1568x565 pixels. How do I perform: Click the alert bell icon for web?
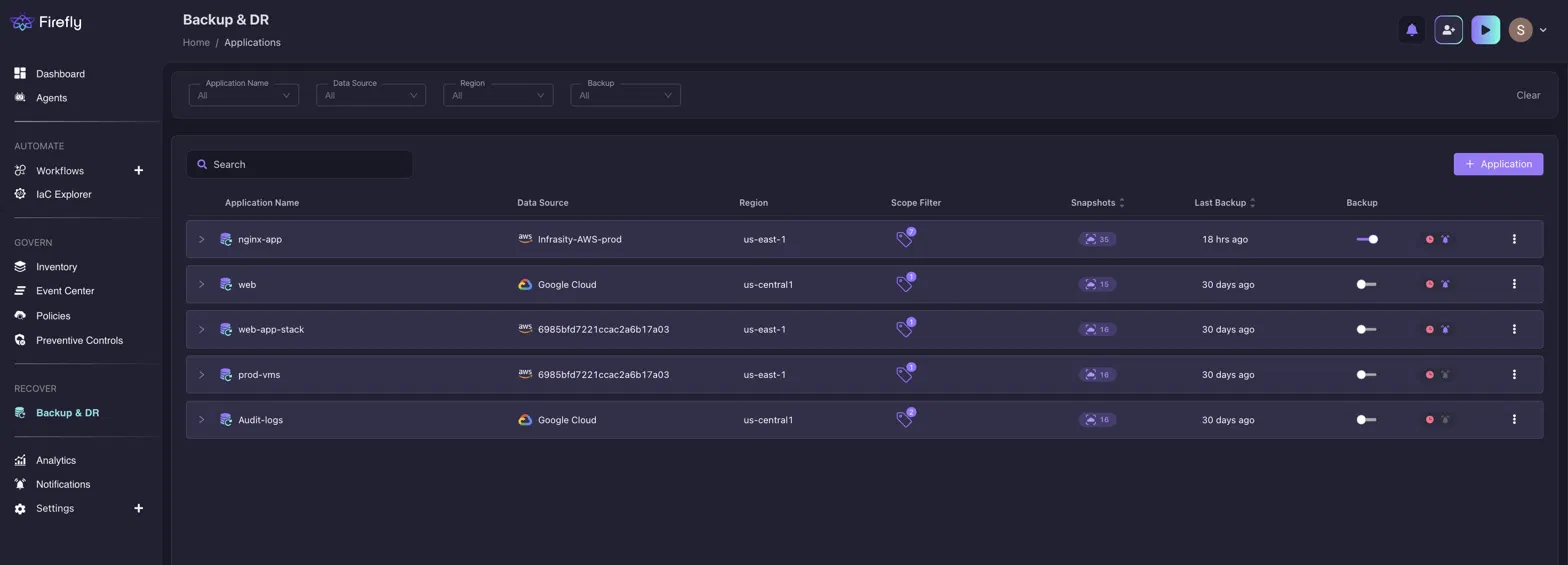click(x=1445, y=284)
